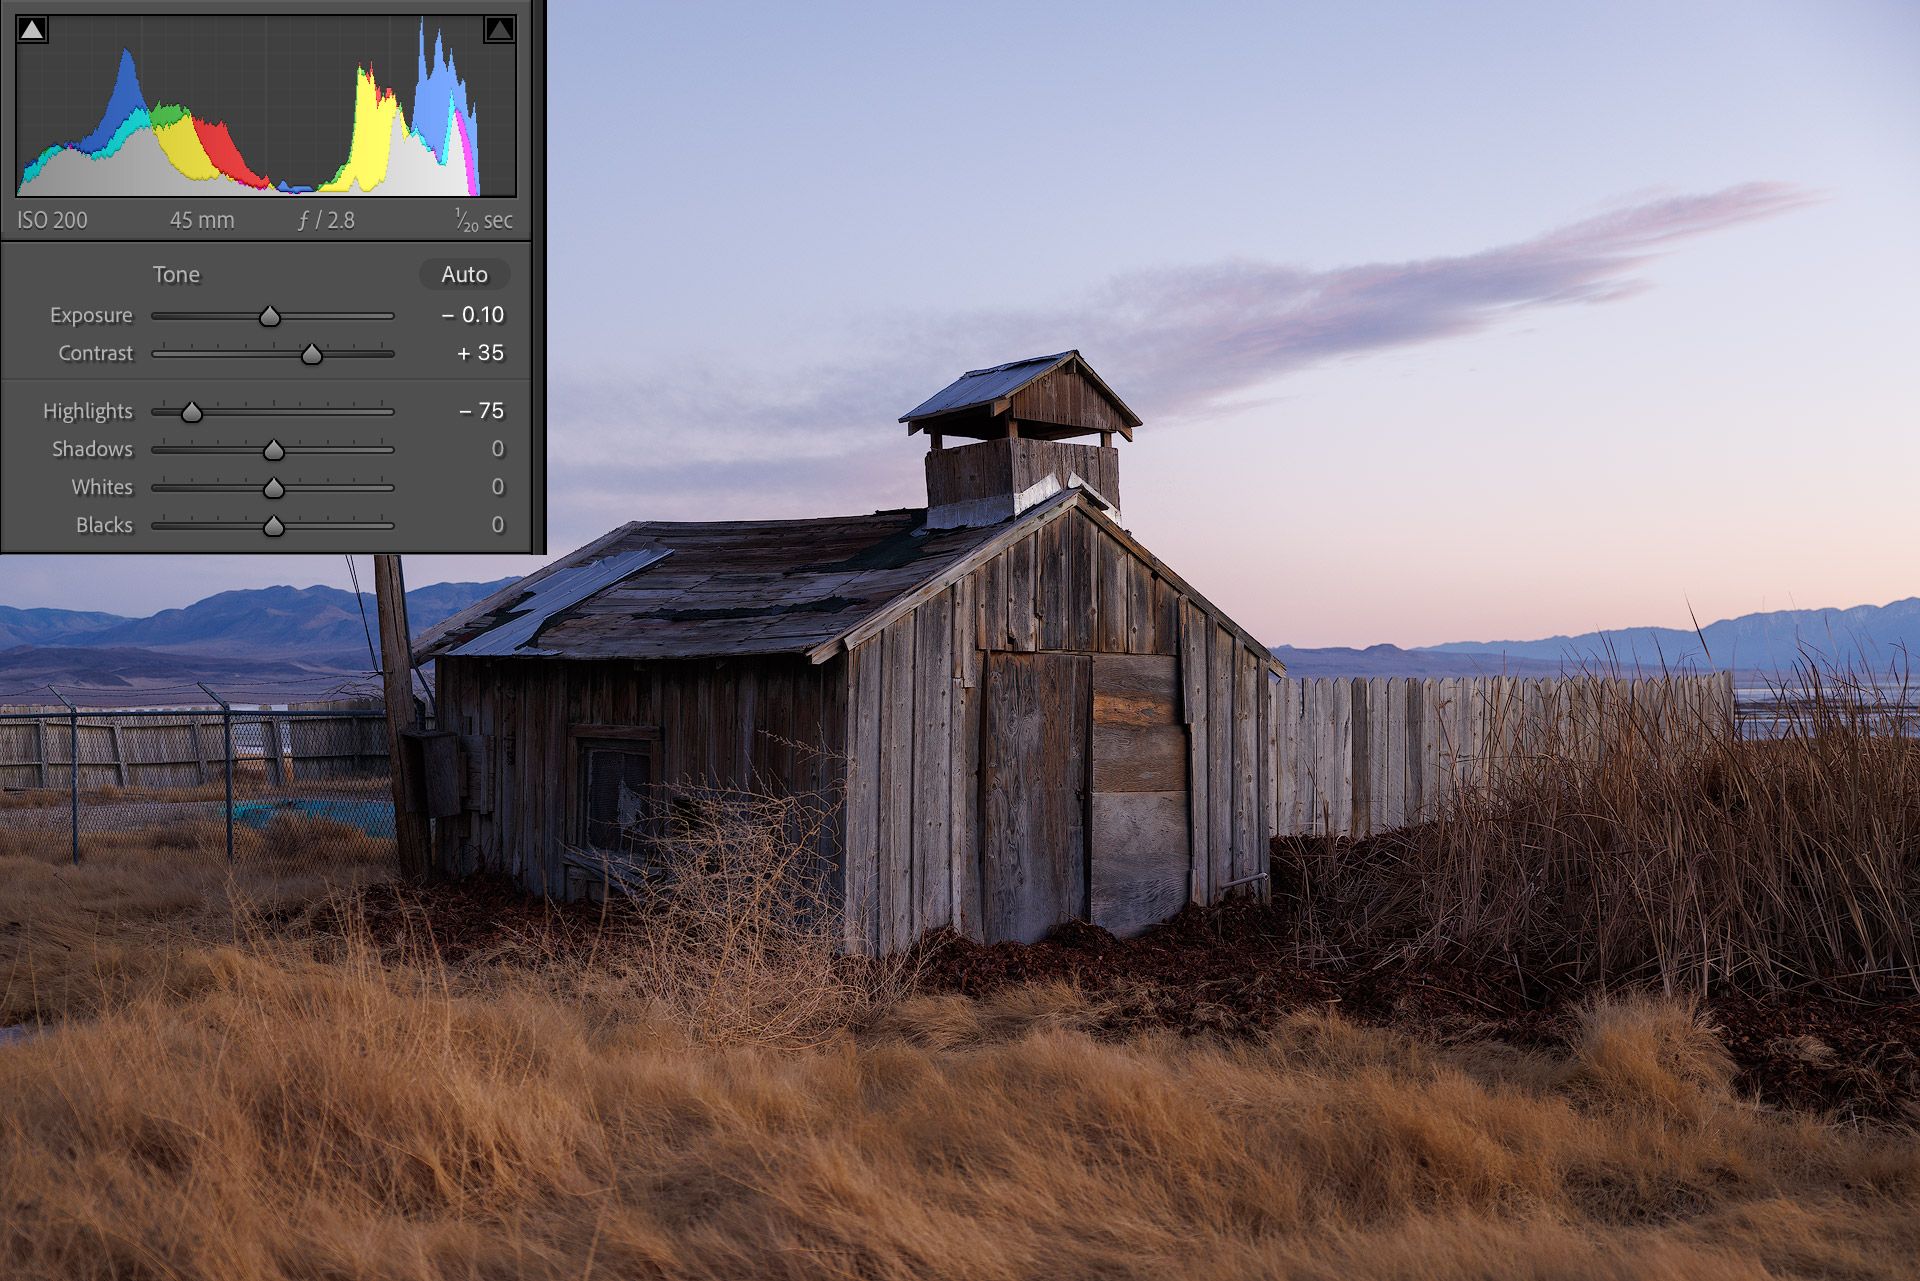This screenshot has height=1281, width=1920.
Task: Click the Highlights slider label
Action: (x=88, y=411)
